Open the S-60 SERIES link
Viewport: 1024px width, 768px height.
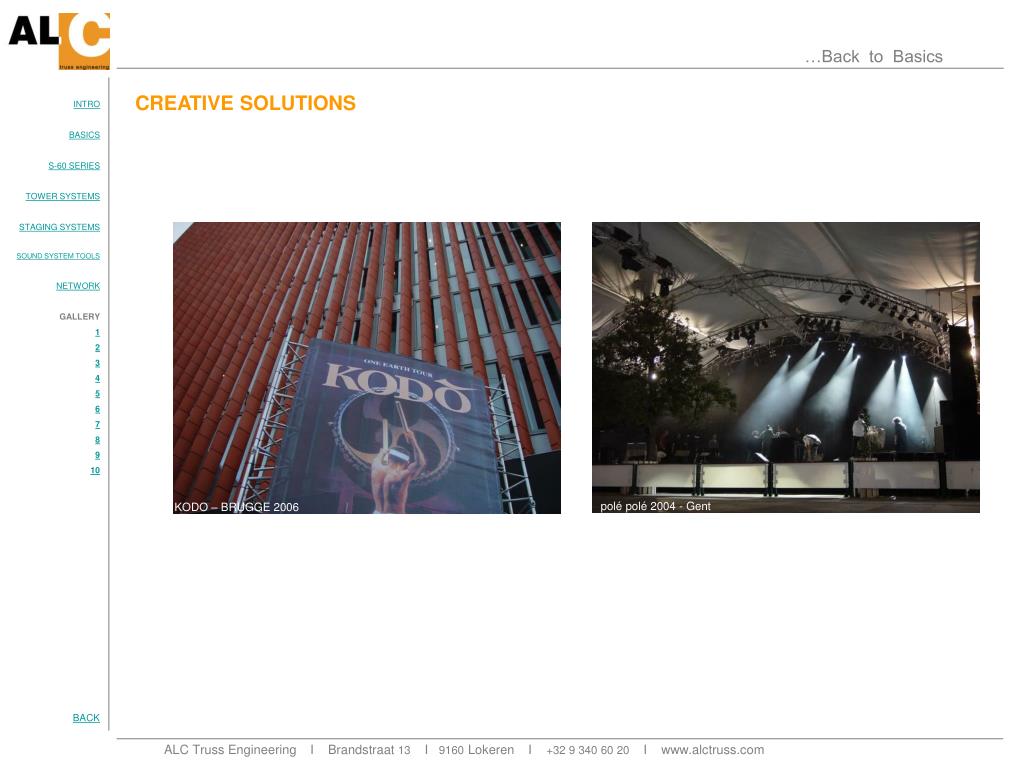[74, 166]
